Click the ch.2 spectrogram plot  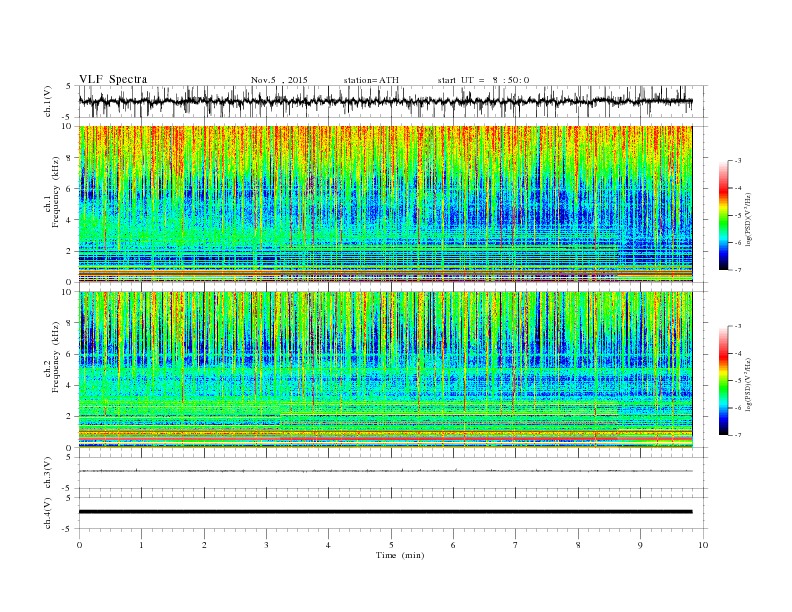(x=385, y=370)
